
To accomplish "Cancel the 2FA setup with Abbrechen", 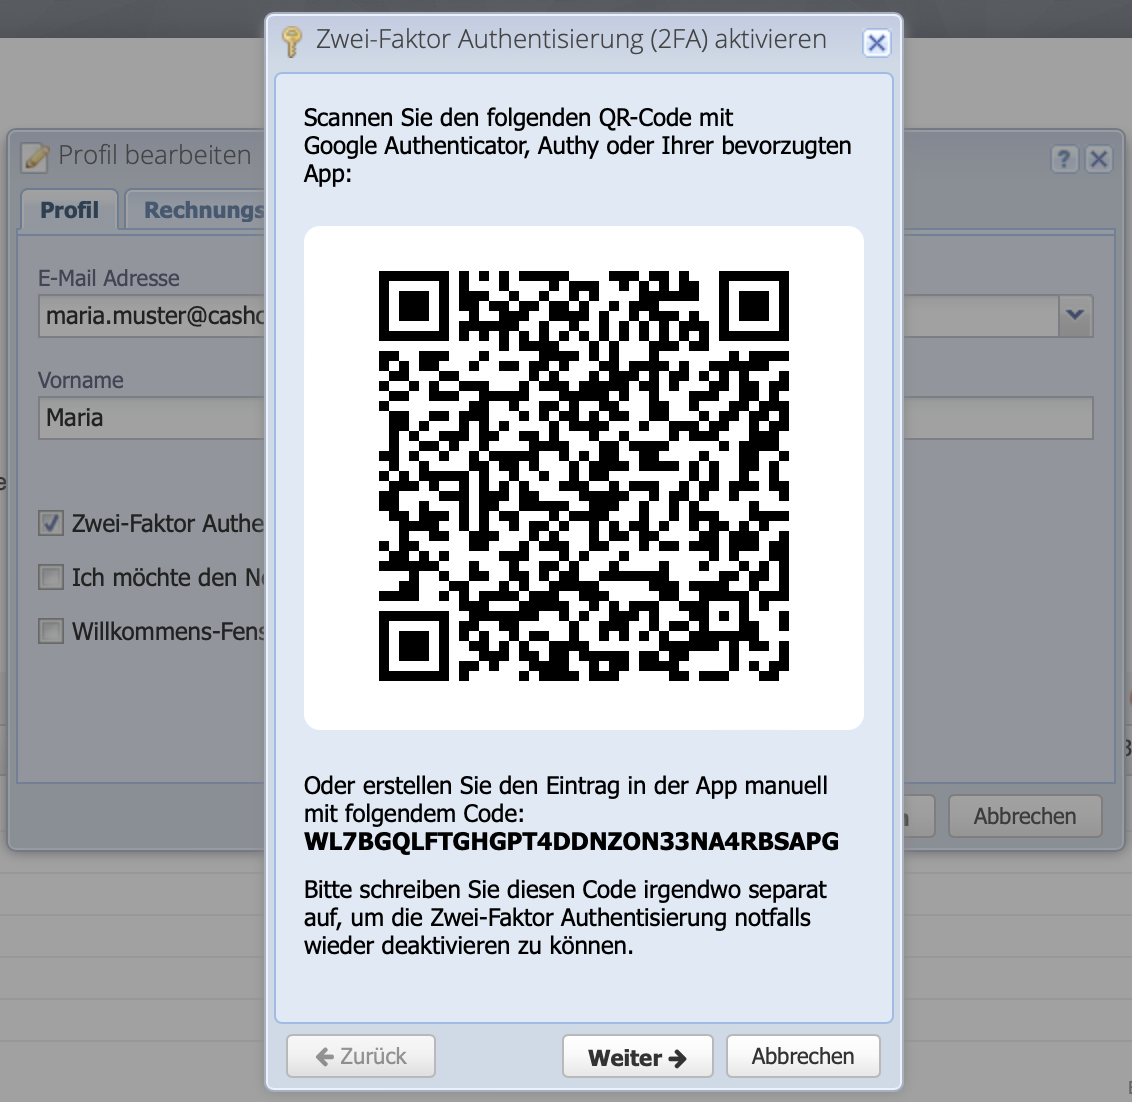I will 802,1056.
